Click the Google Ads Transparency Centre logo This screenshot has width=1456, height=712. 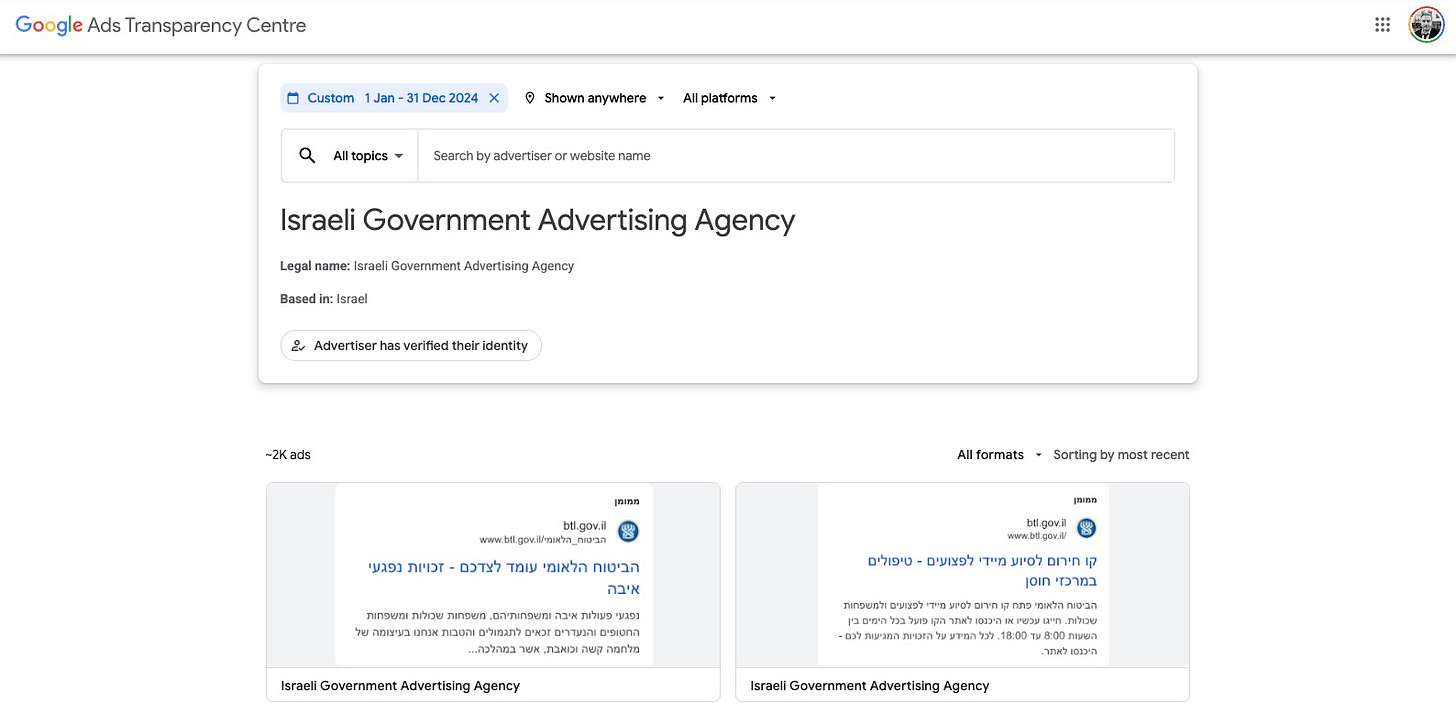161,25
